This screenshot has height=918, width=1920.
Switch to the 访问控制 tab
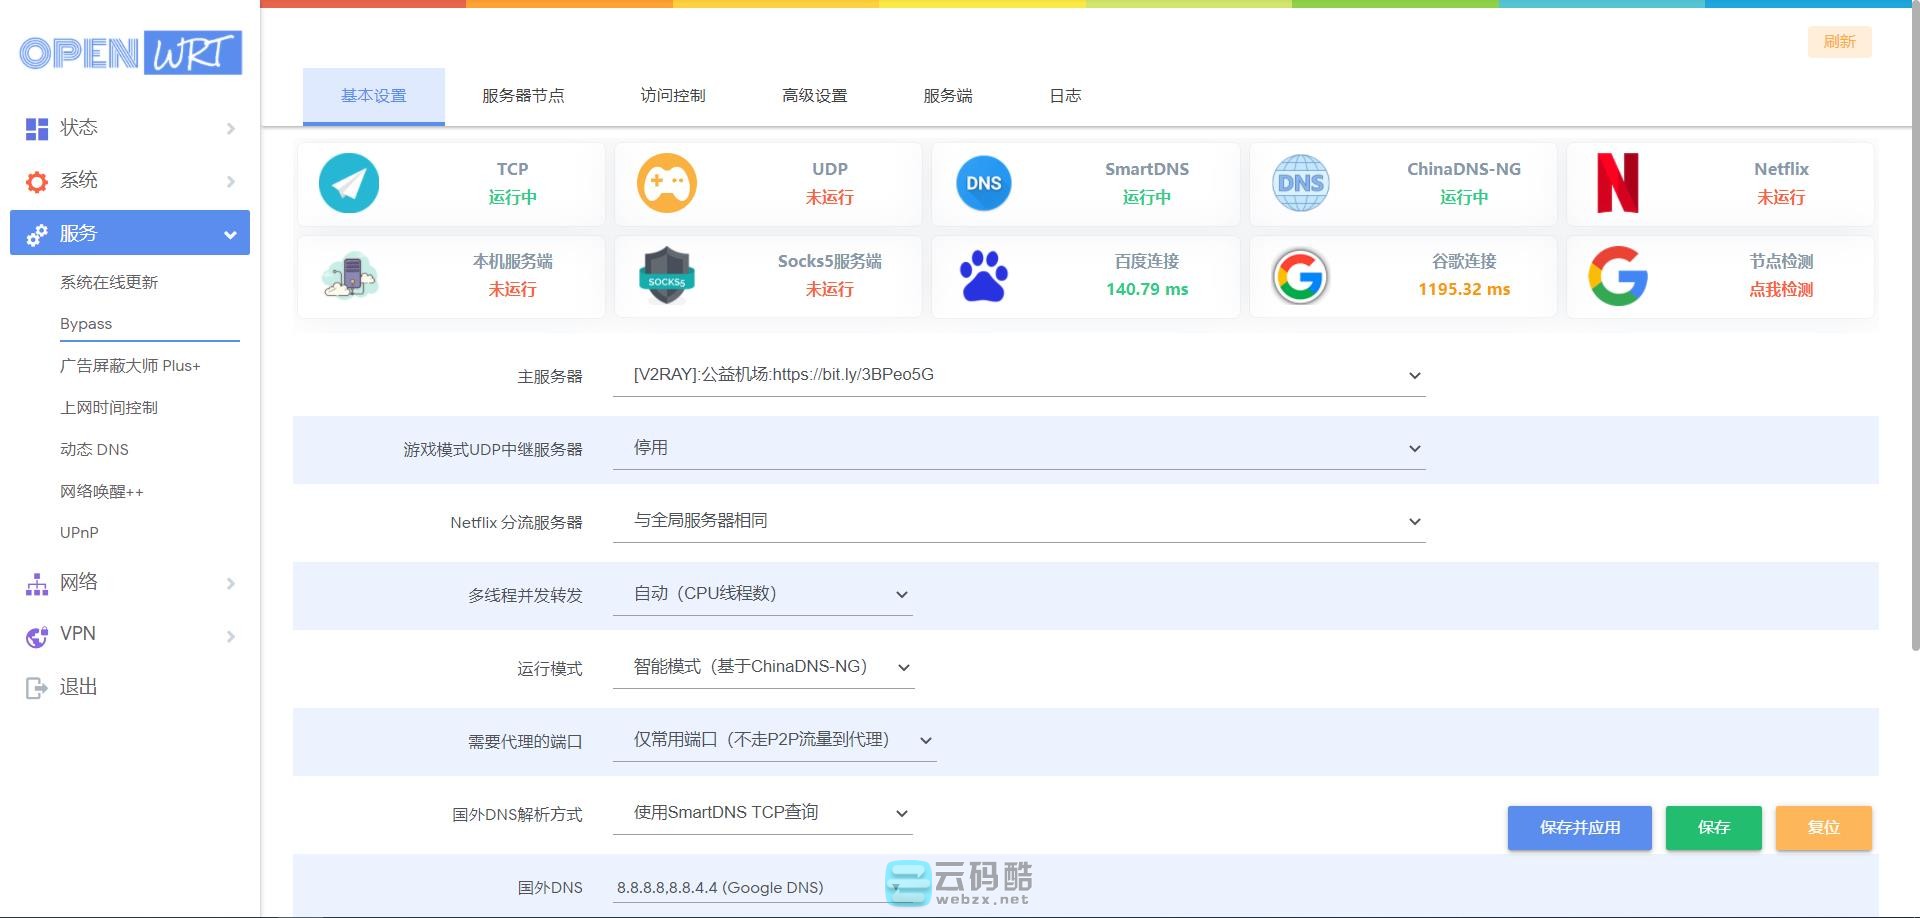pos(673,96)
